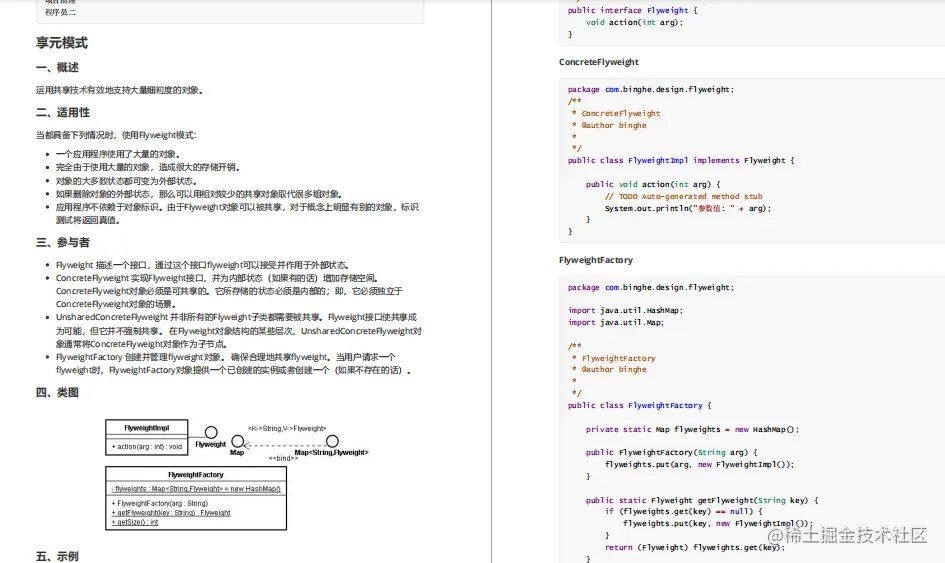Click the code line "public interface Flyweight {"
Image resolution: width=945 pixels, height=563 pixels.
coord(632,10)
